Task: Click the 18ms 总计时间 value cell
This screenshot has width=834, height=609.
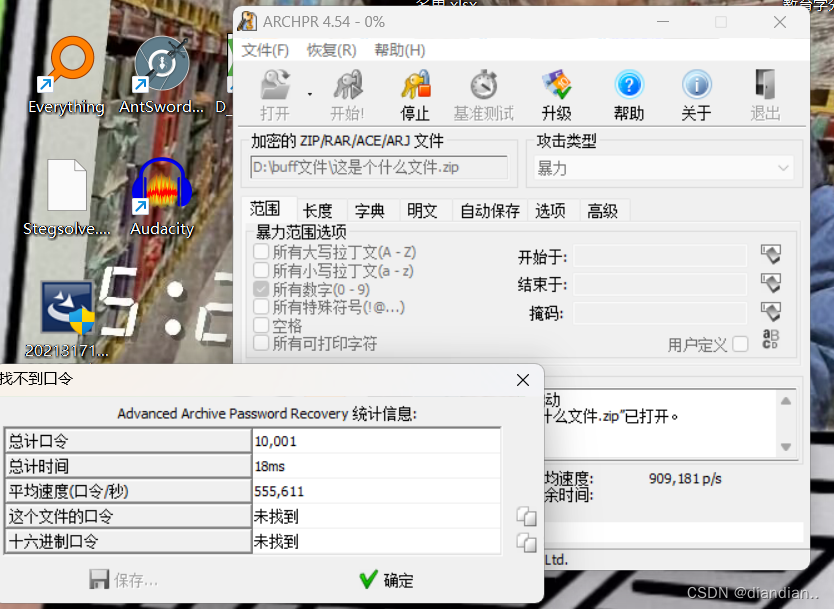Action: 377,466
